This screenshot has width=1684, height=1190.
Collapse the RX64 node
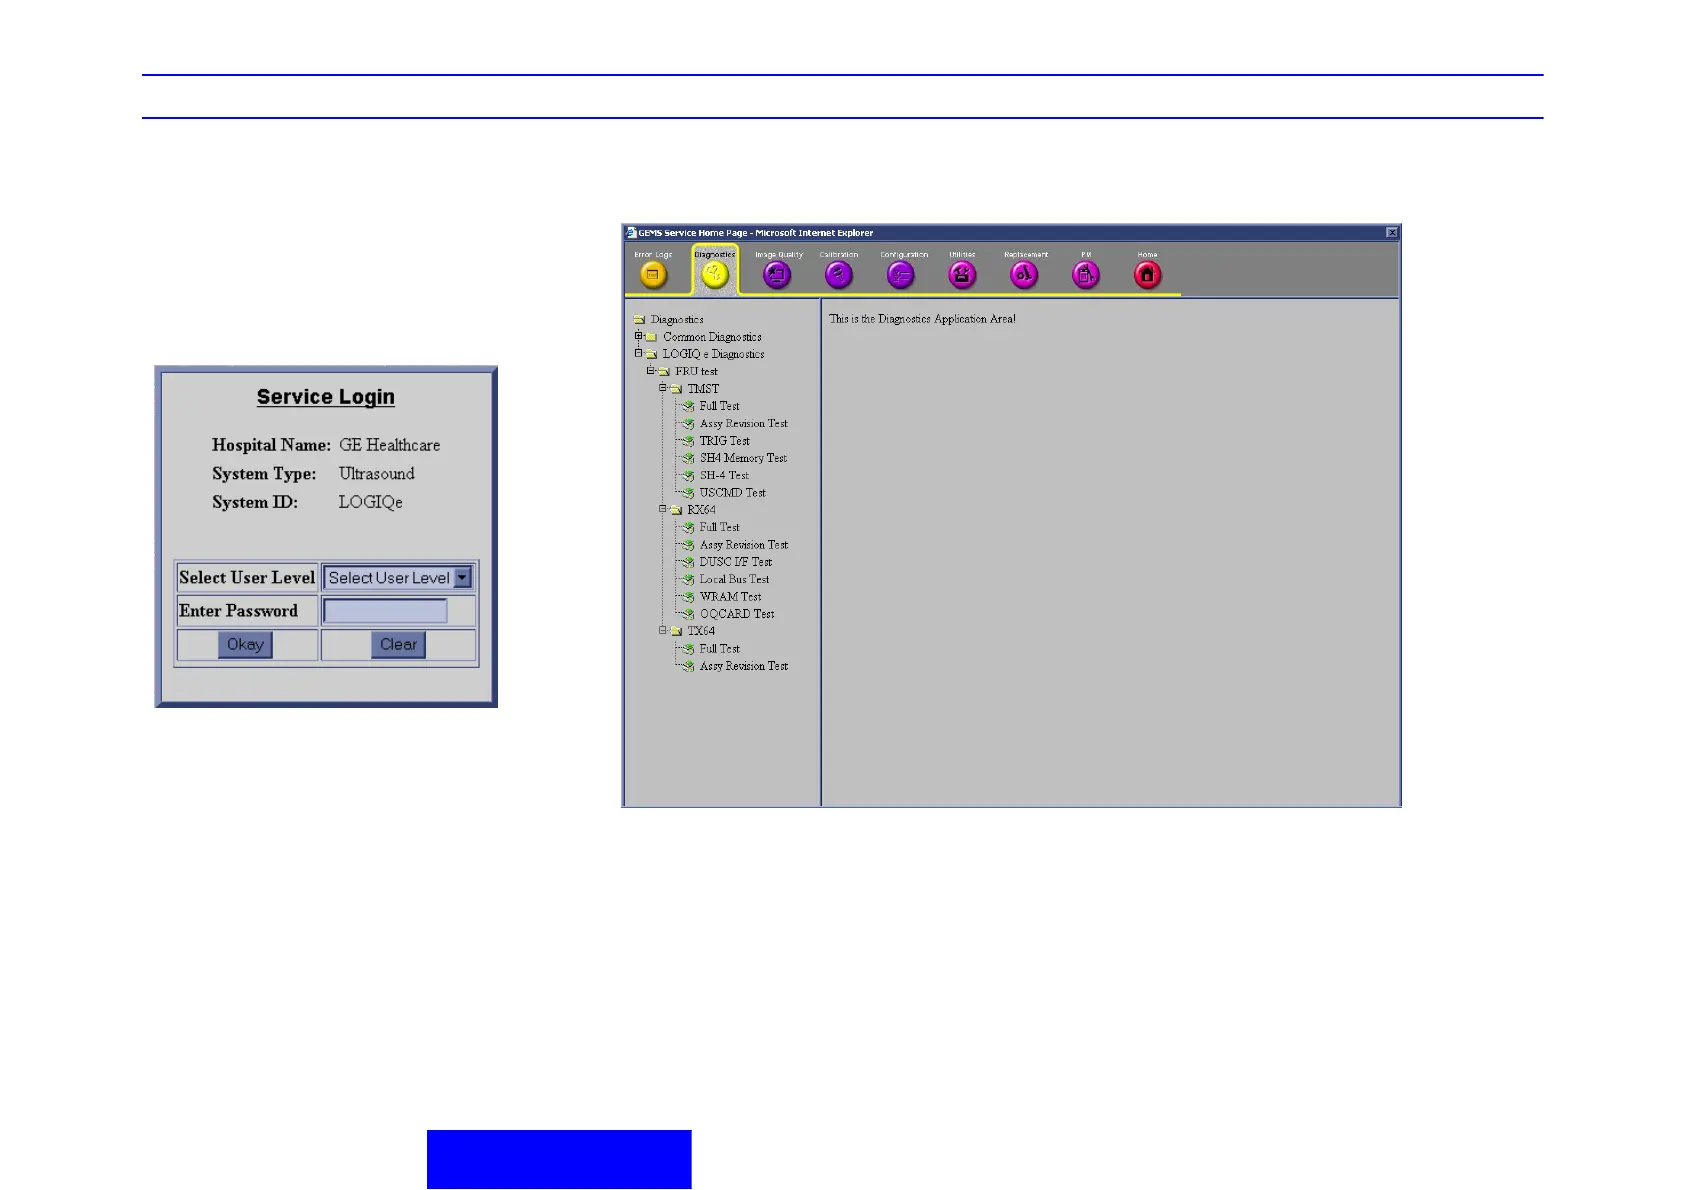pyautogui.click(x=662, y=509)
